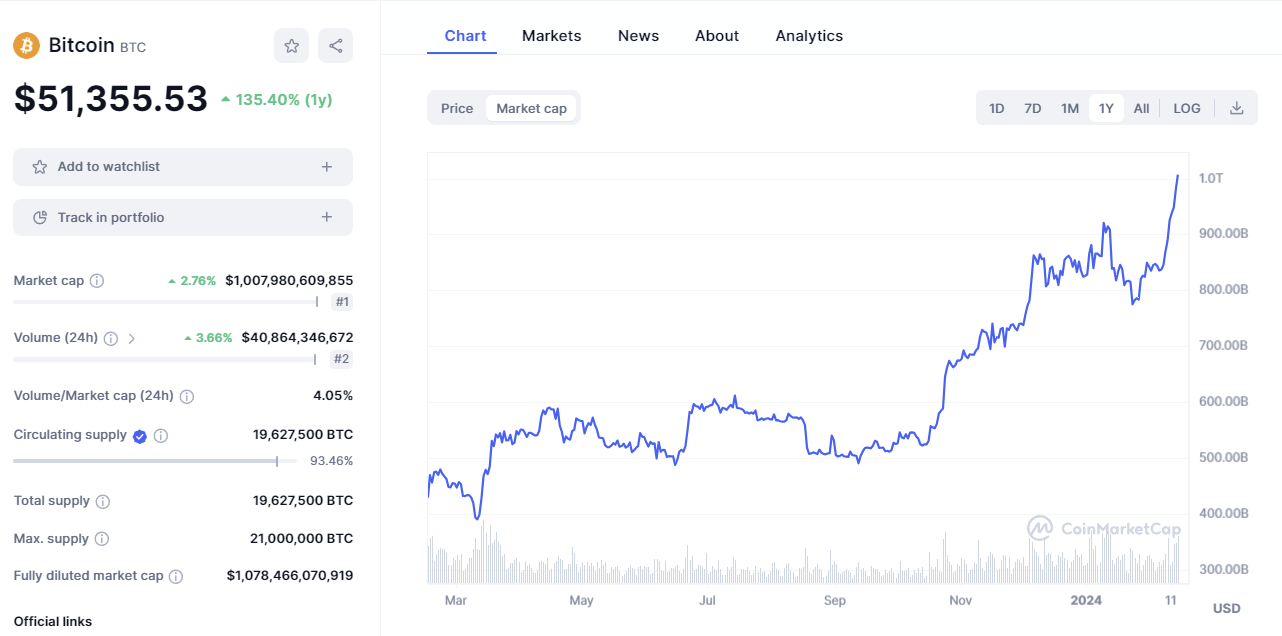Set chart range to 1M
Screen dimensions: 1282x636
(x=1070, y=108)
